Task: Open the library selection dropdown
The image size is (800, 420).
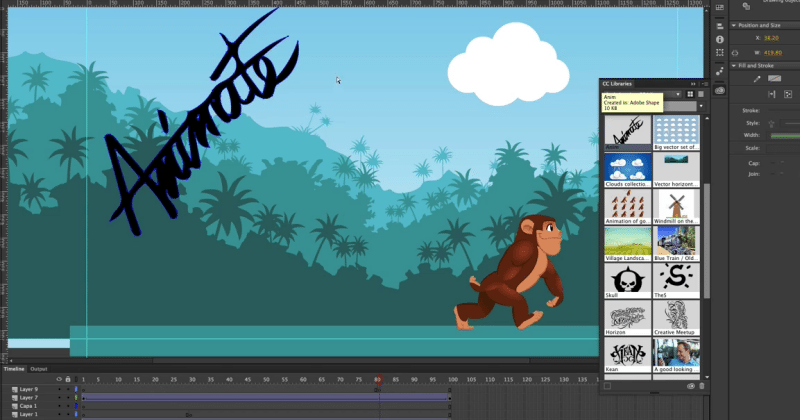Action: tap(676, 94)
